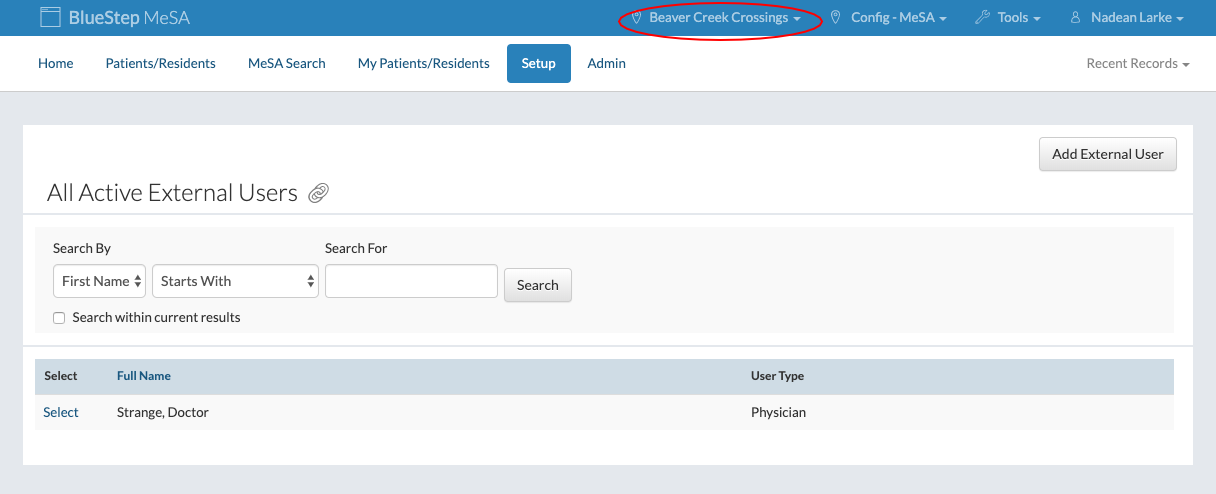Sort by the Full Name column header
Viewport: 1216px width, 494px height.
coord(144,376)
